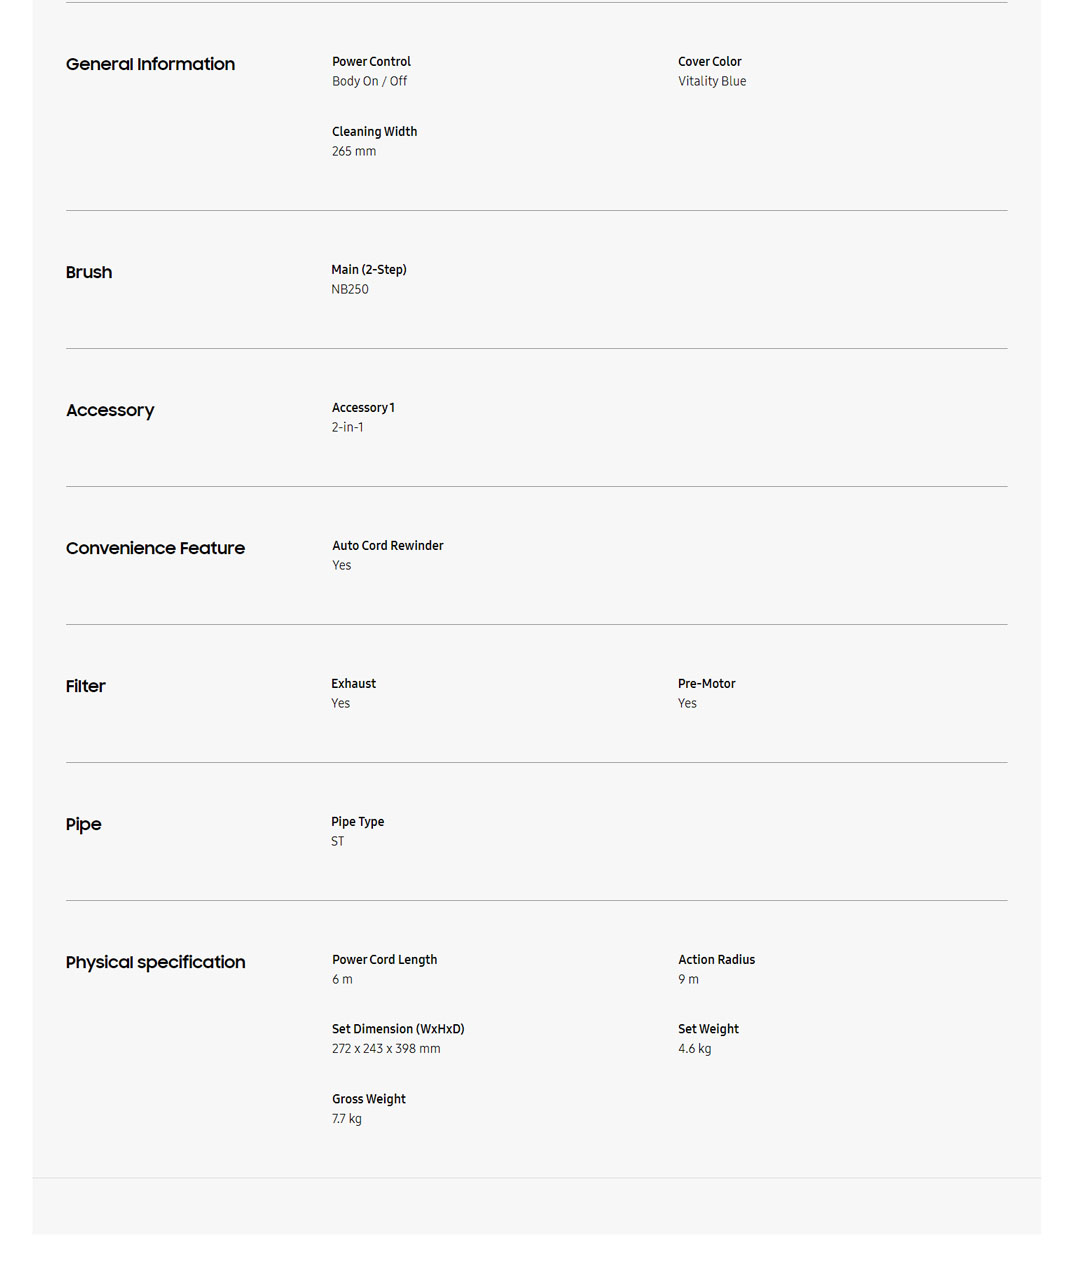This screenshot has width=1080, height=1280.
Task: Select the 2-in-1 accessory value
Action: pyautogui.click(x=347, y=428)
